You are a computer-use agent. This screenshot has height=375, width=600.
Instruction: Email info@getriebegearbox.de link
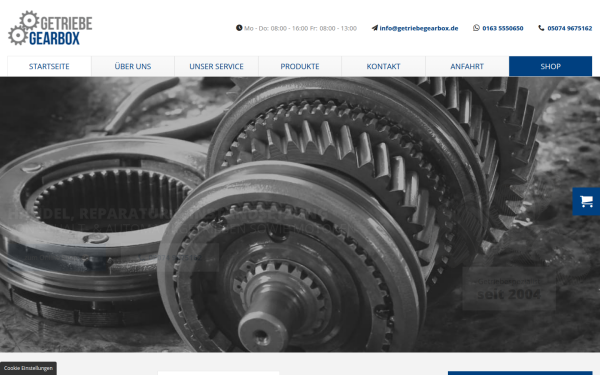coord(419,28)
